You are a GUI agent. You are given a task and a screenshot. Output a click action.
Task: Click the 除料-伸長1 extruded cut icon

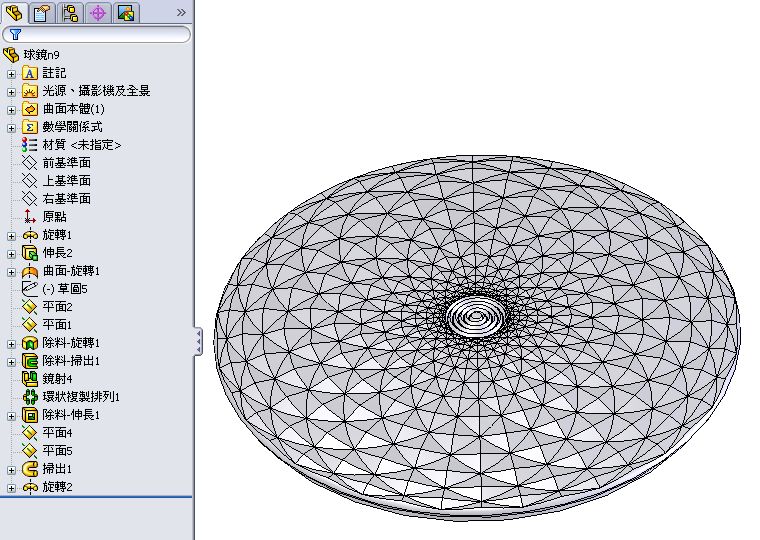coord(30,415)
